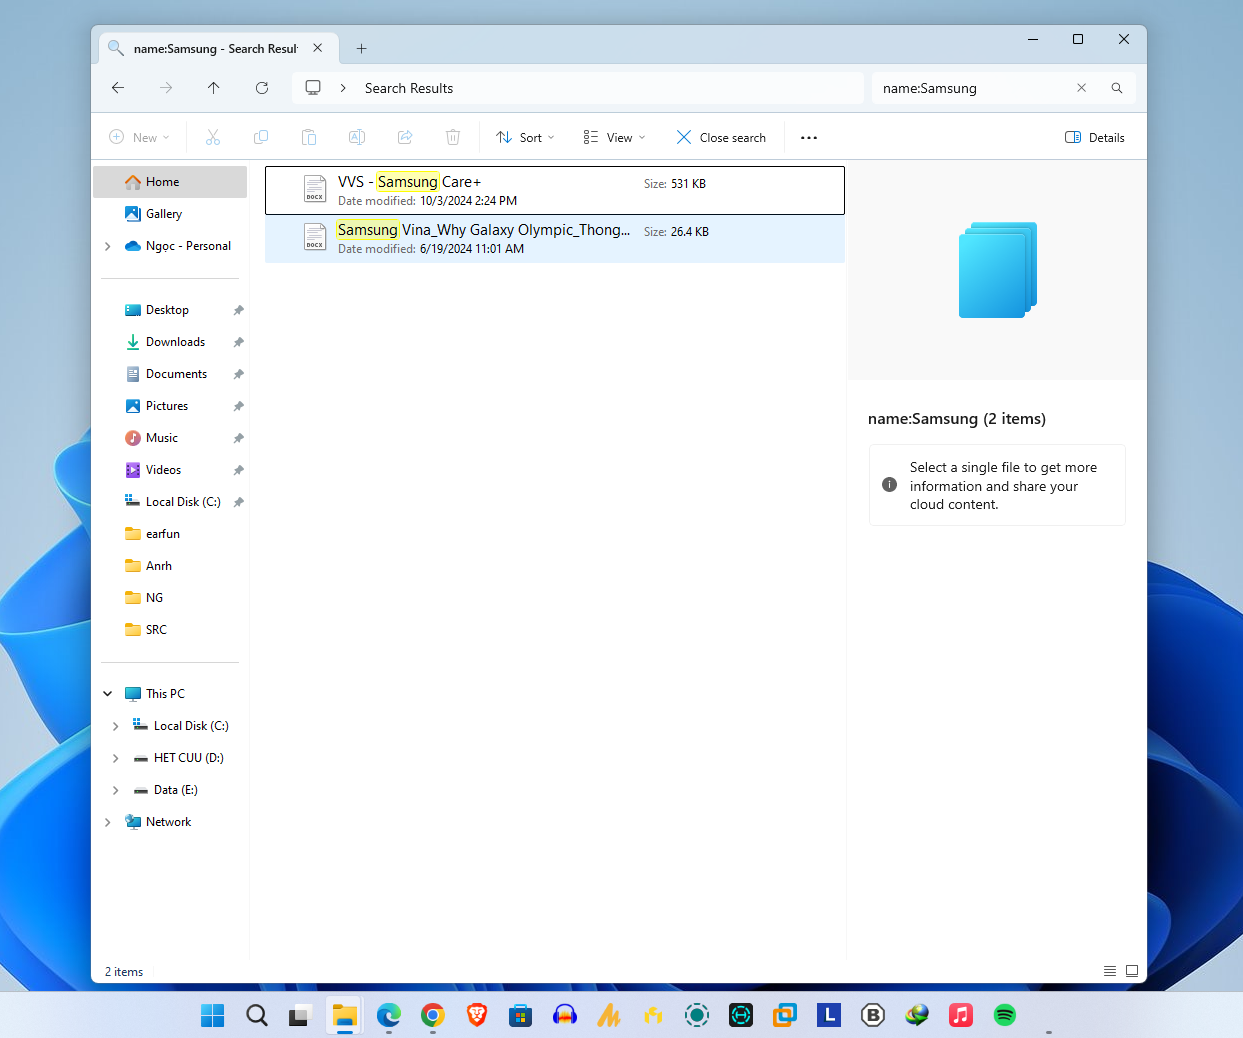Add a new tab
Viewport: 1243px width, 1038px height.
point(361,48)
